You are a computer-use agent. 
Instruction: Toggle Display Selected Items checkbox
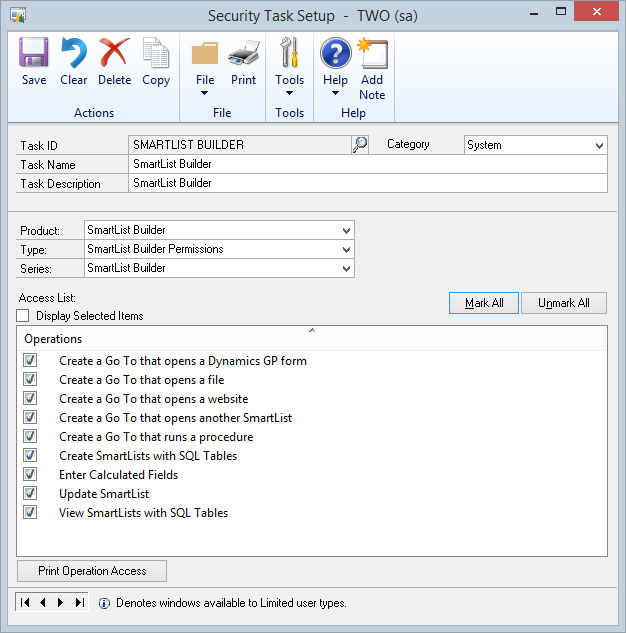tap(23, 316)
